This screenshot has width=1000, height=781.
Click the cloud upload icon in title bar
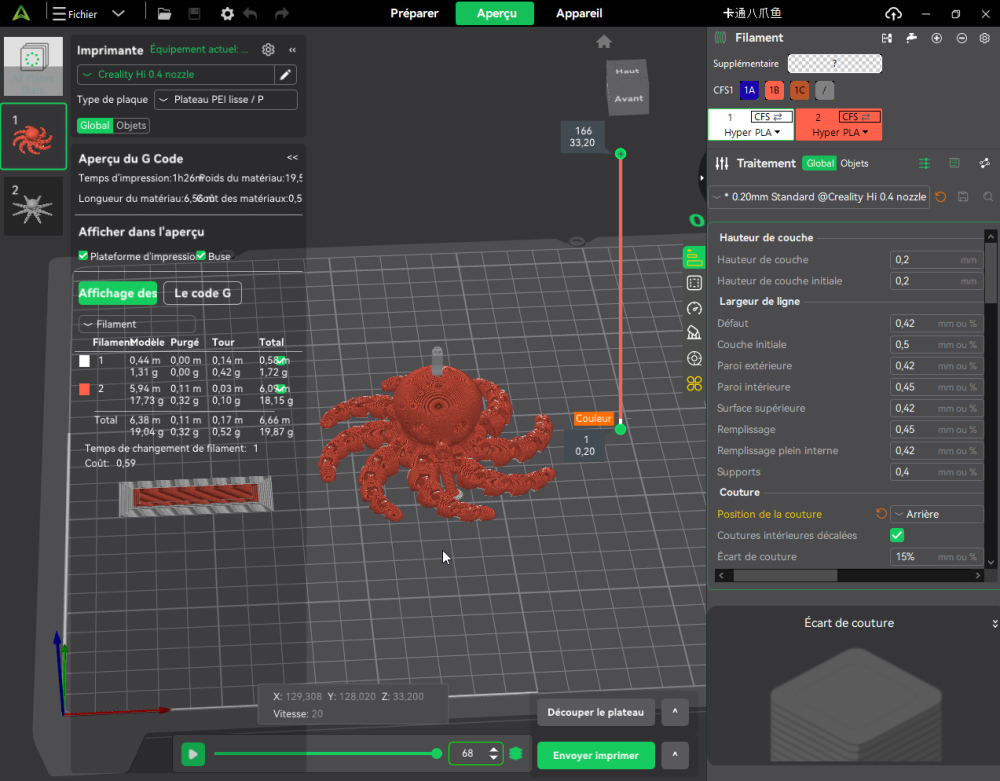coord(893,13)
